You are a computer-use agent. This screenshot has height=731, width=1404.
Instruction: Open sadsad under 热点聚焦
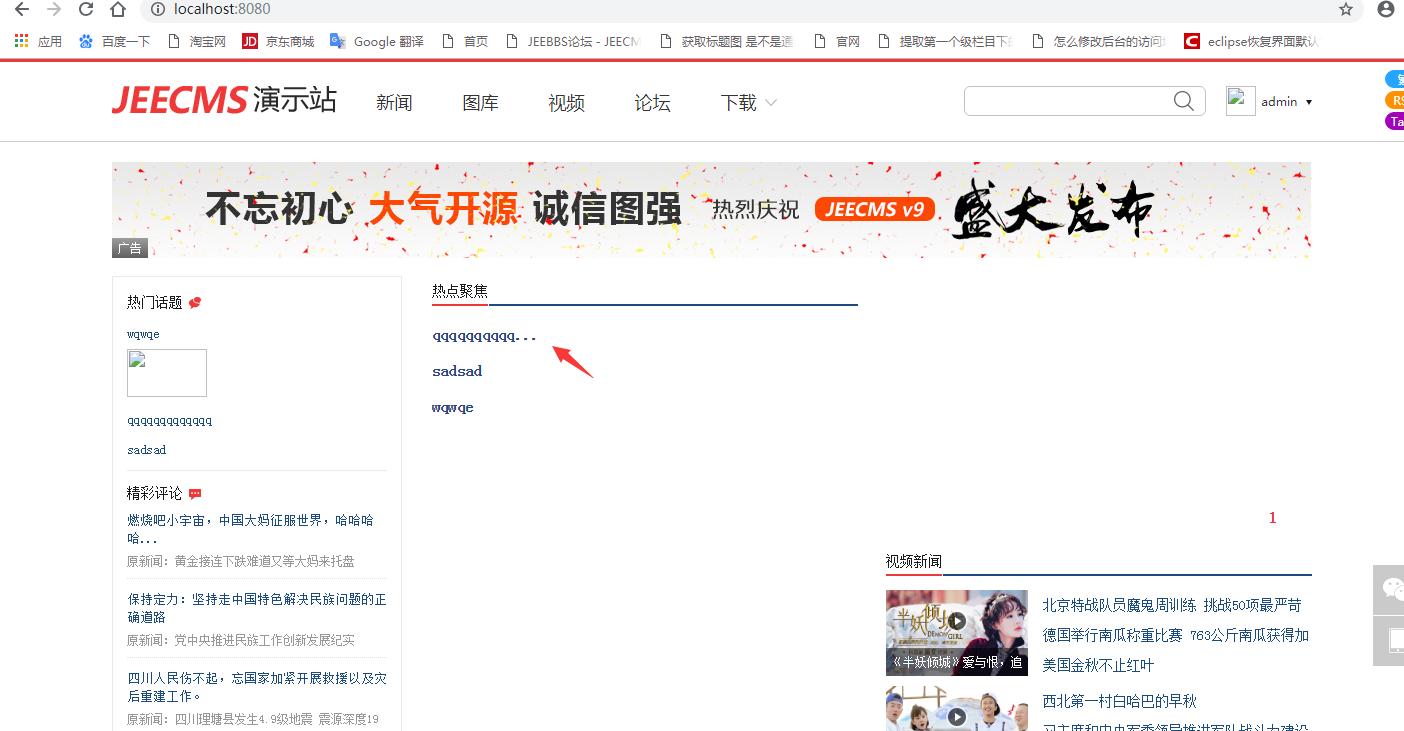pyautogui.click(x=457, y=371)
